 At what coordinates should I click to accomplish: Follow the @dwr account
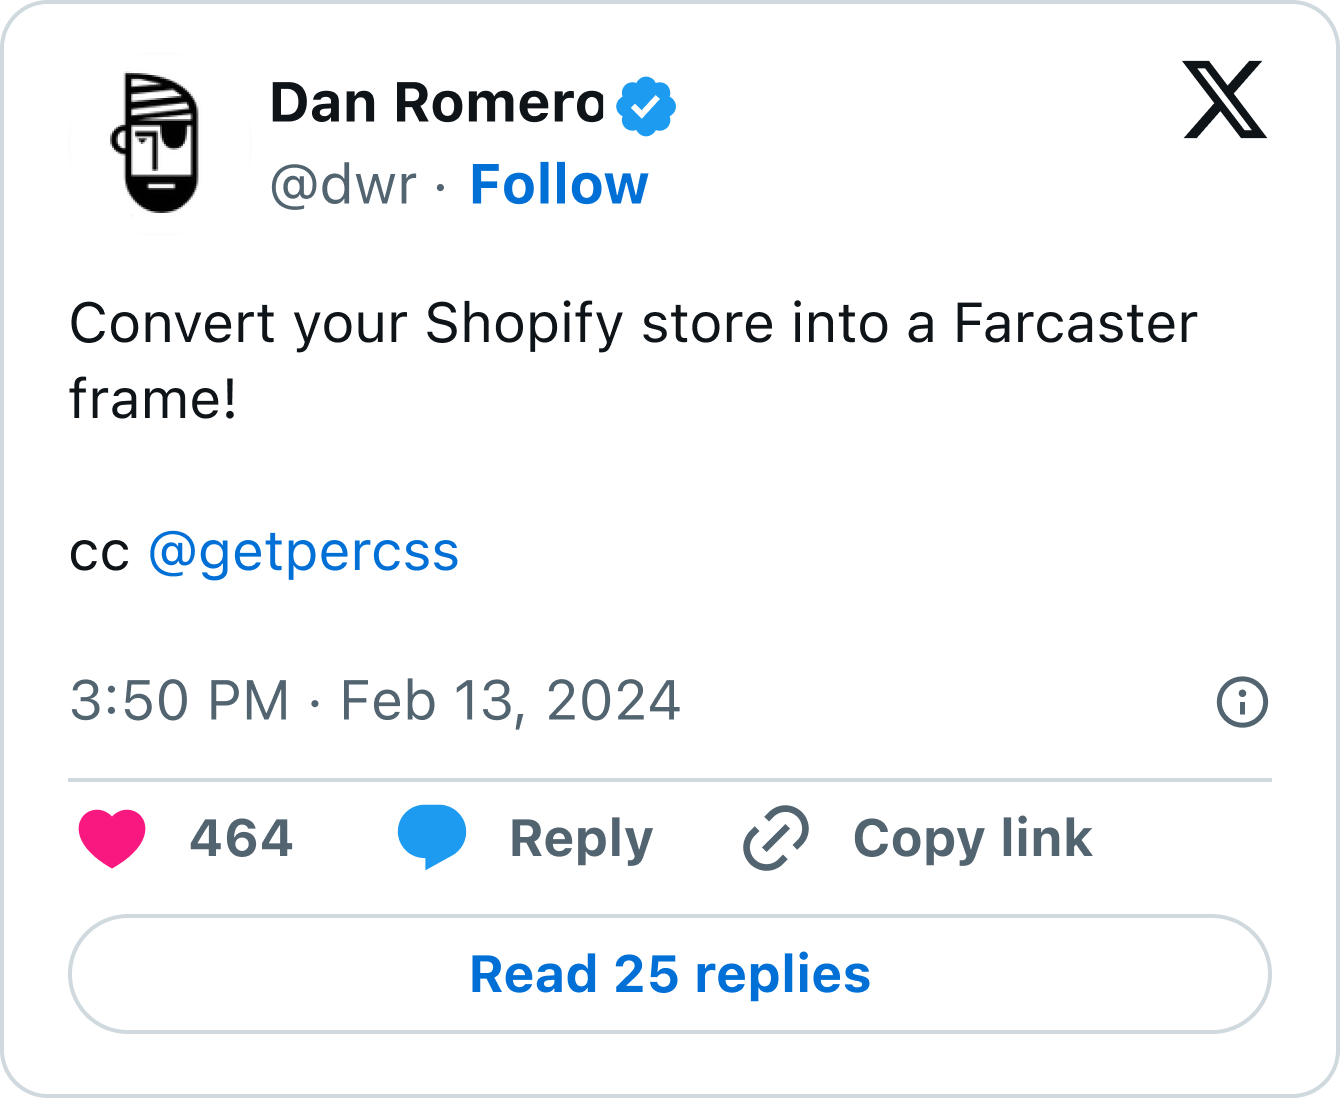[559, 185]
